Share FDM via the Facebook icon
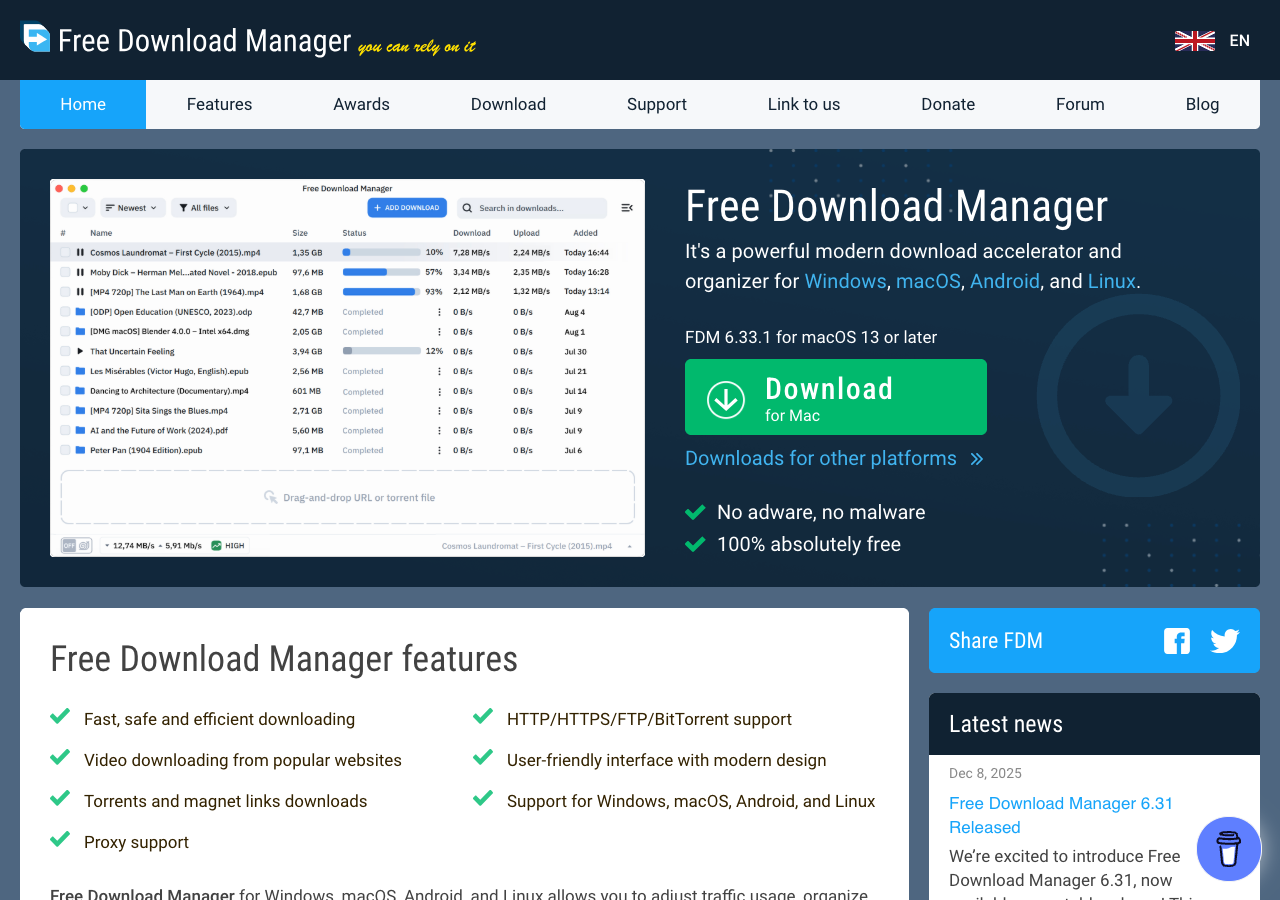Image resolution: width=1280 pixels, height=900 pixels. [1177, 641]
